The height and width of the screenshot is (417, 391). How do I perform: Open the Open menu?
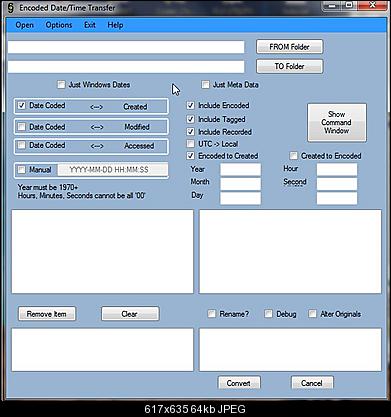[x=25, y=25]
